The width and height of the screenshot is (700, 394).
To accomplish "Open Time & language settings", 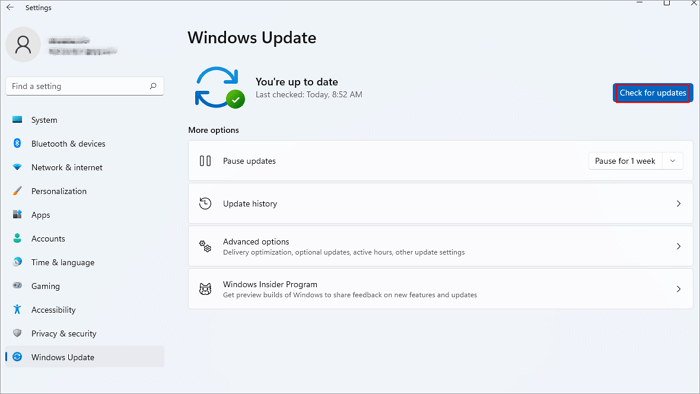I will (x=85, y=262).
